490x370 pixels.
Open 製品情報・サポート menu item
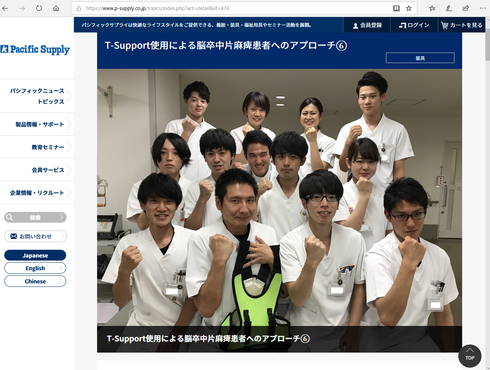click(37, 124)
